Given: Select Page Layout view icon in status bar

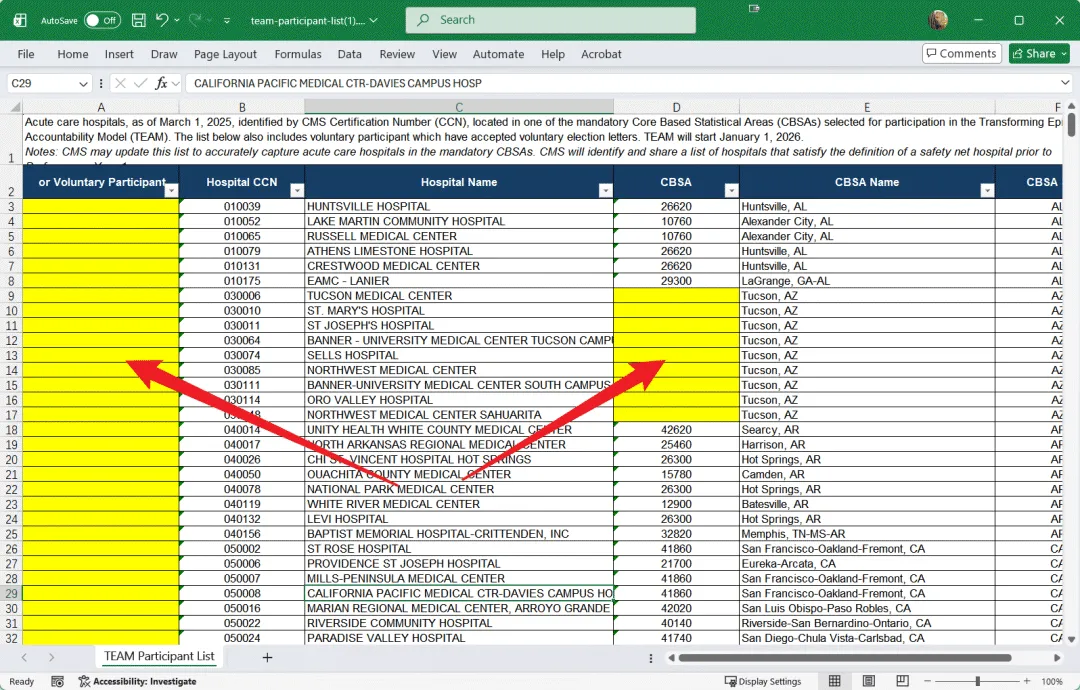Looking at the screenshot, I should pyautogui.click(x=869, y=680).
